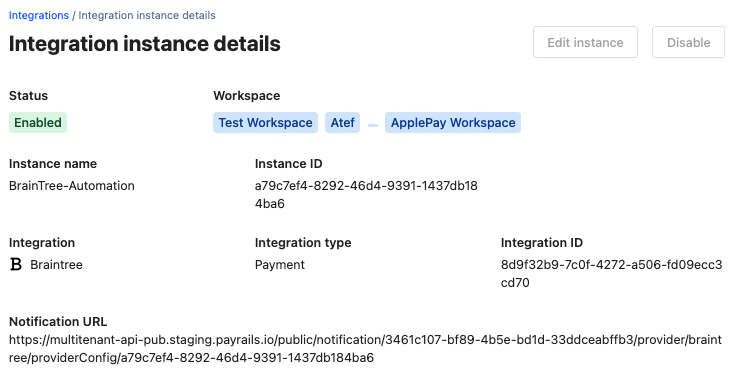Click the Status label

28,96
